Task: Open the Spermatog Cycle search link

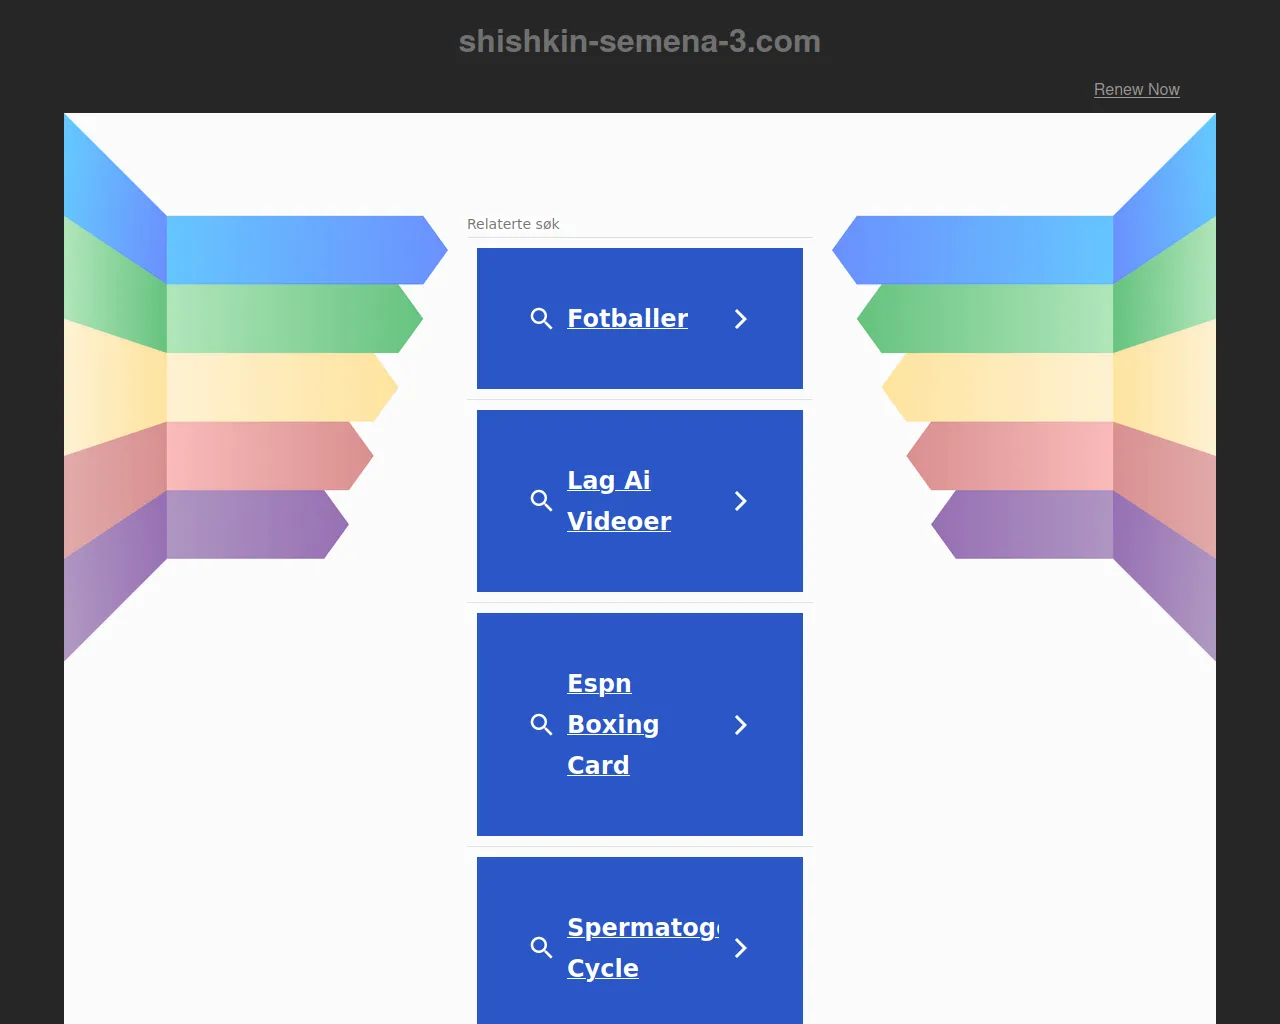Action: coord(641,947)
